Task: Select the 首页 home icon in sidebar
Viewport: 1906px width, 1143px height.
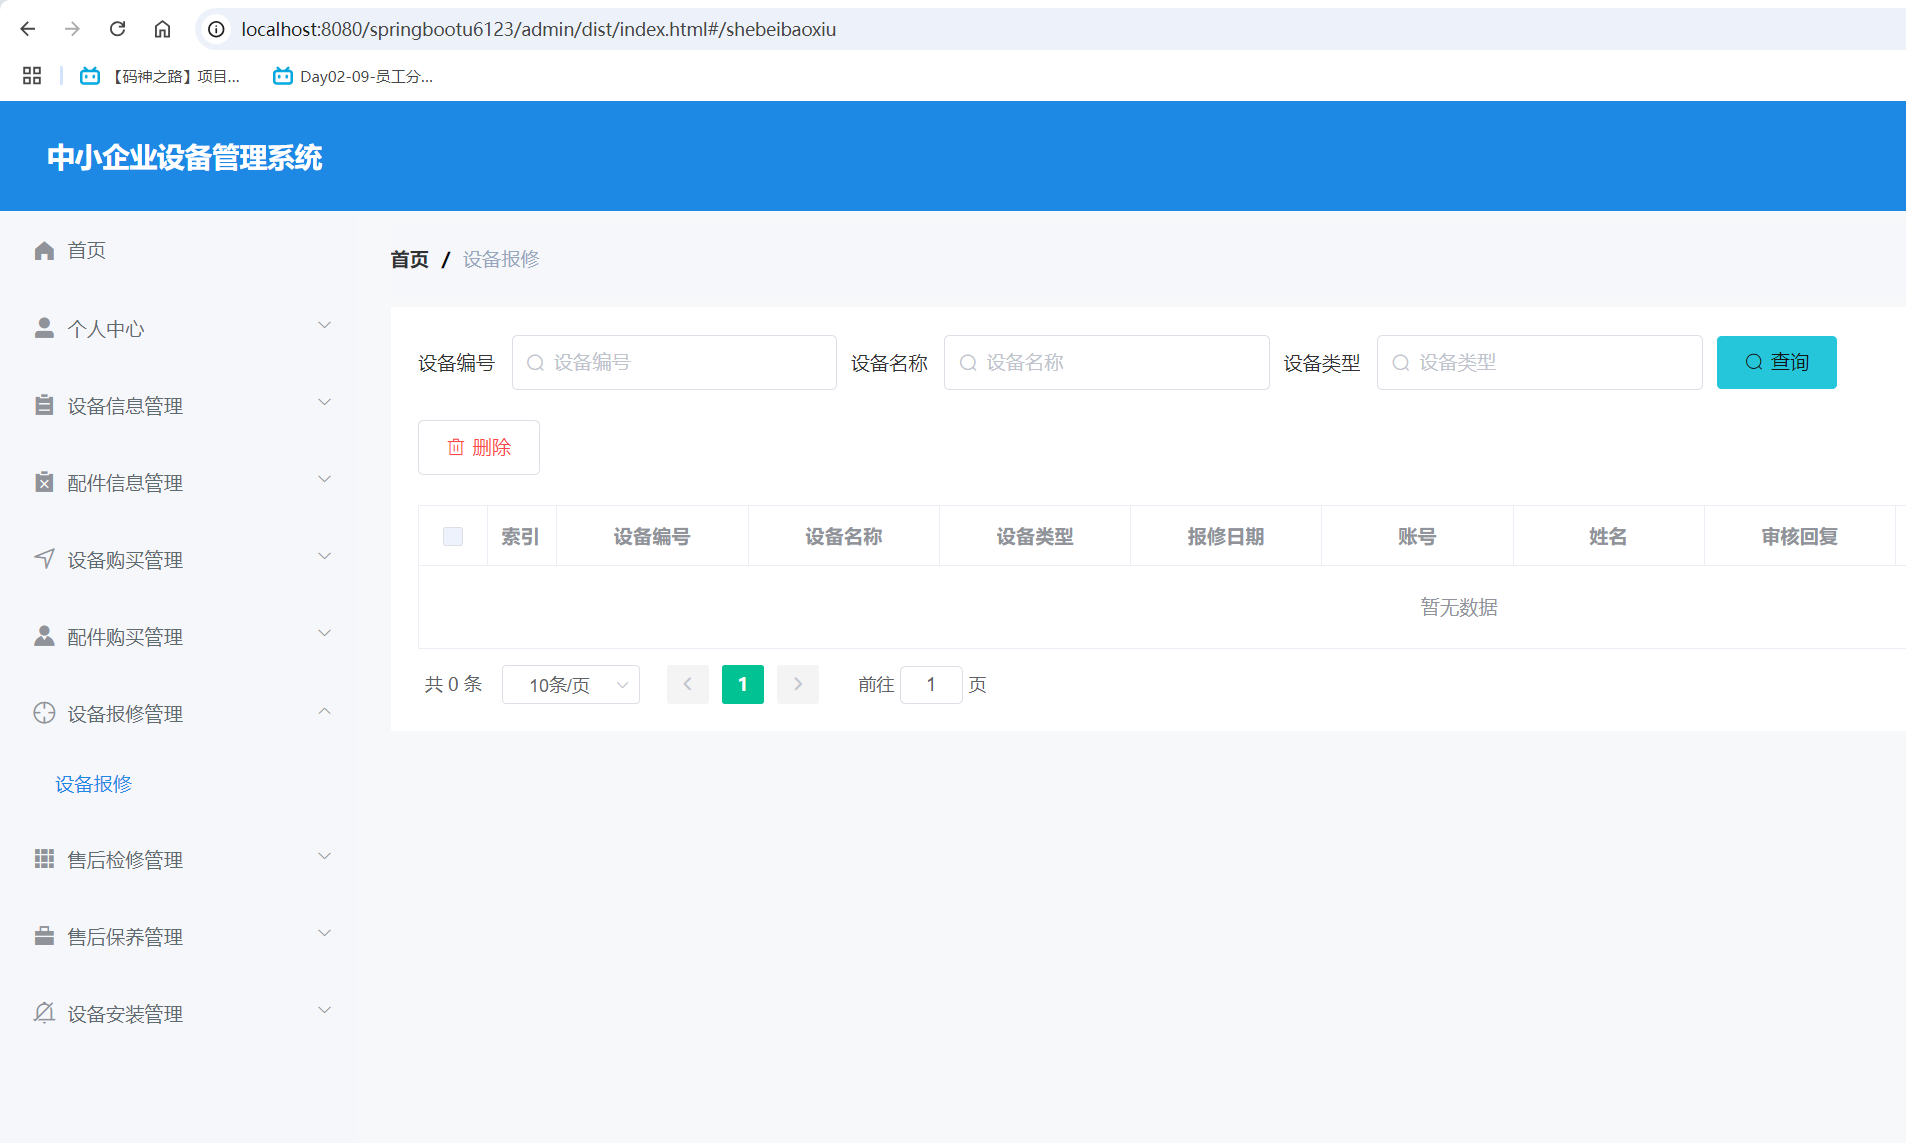Action: point(44,250)
